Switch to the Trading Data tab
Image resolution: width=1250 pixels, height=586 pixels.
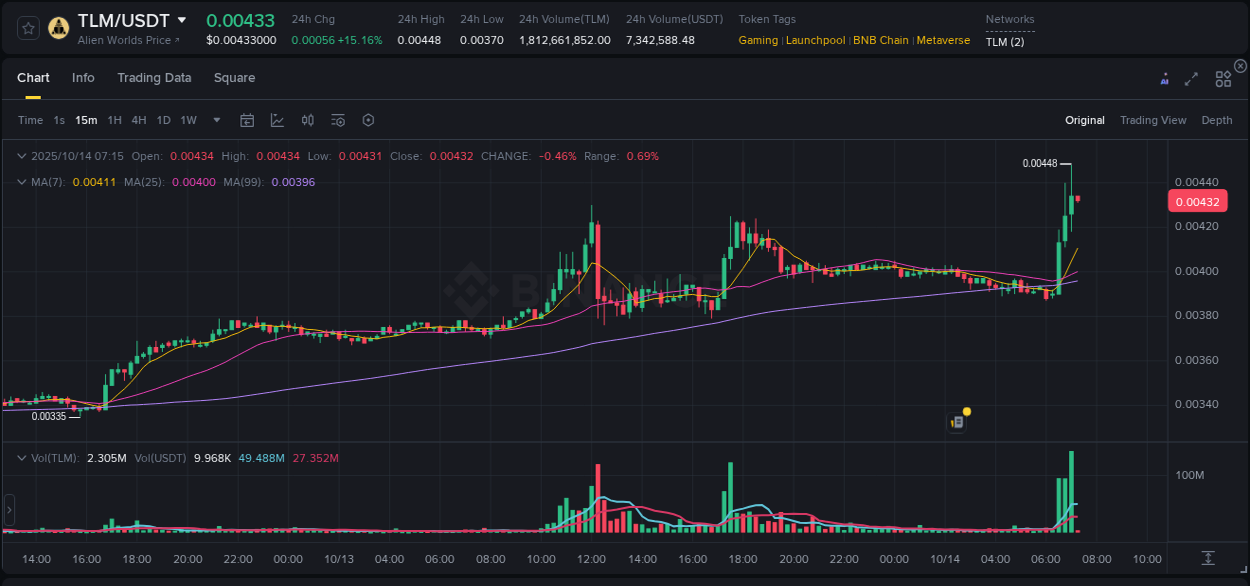pyautogui.click(x=154, y=78)
